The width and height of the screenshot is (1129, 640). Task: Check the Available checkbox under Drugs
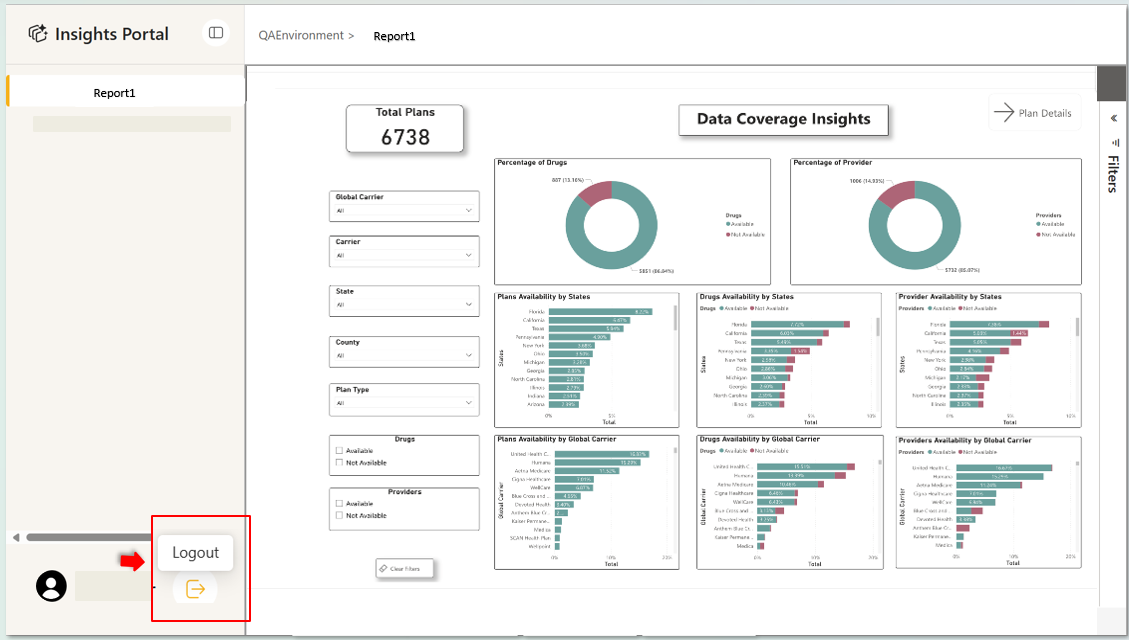pos(340,451)
